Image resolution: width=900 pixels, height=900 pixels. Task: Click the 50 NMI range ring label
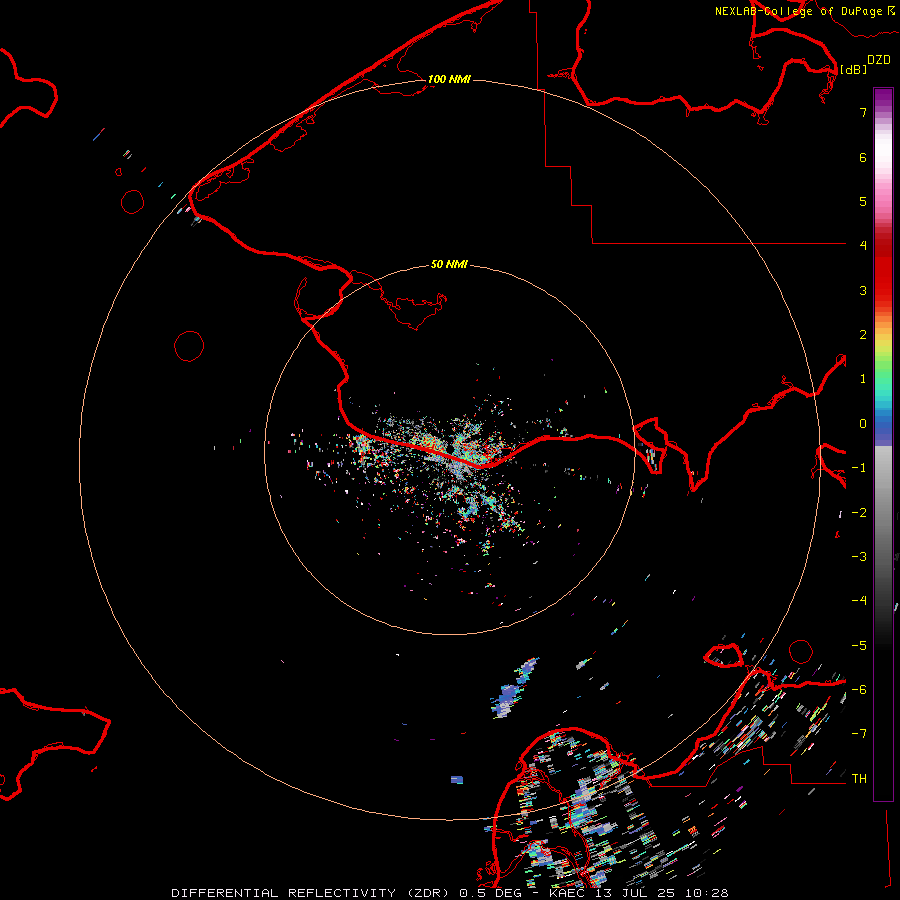[x=449, y=264]
